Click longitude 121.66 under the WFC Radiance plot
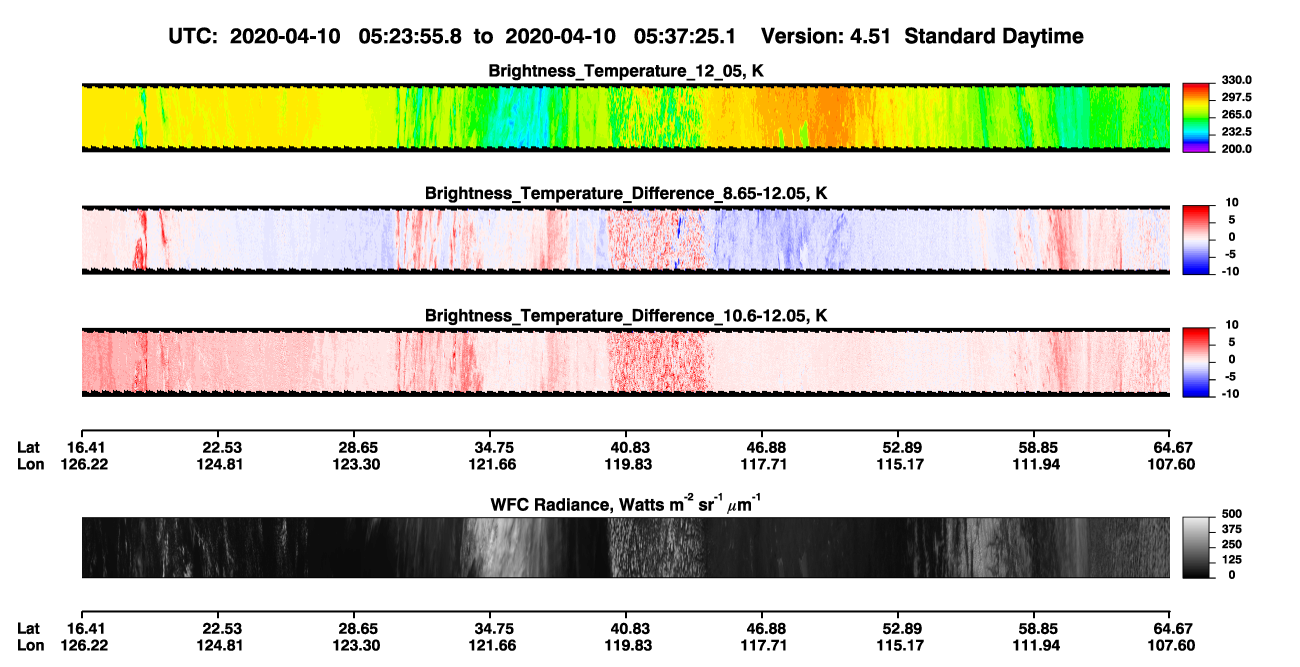 coord(493,644)
